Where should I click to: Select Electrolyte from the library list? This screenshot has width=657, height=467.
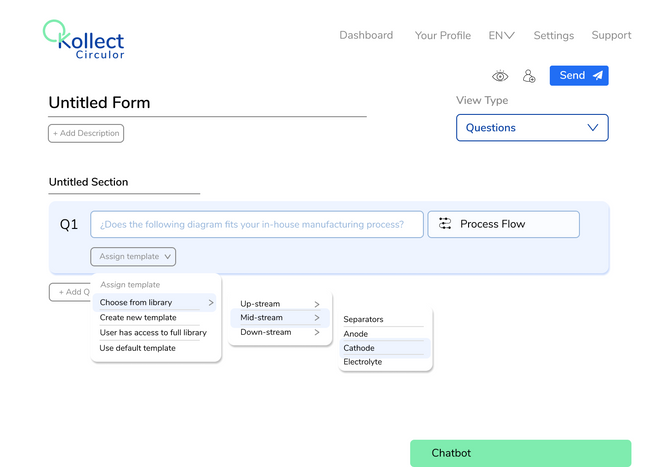coord(363,362)
